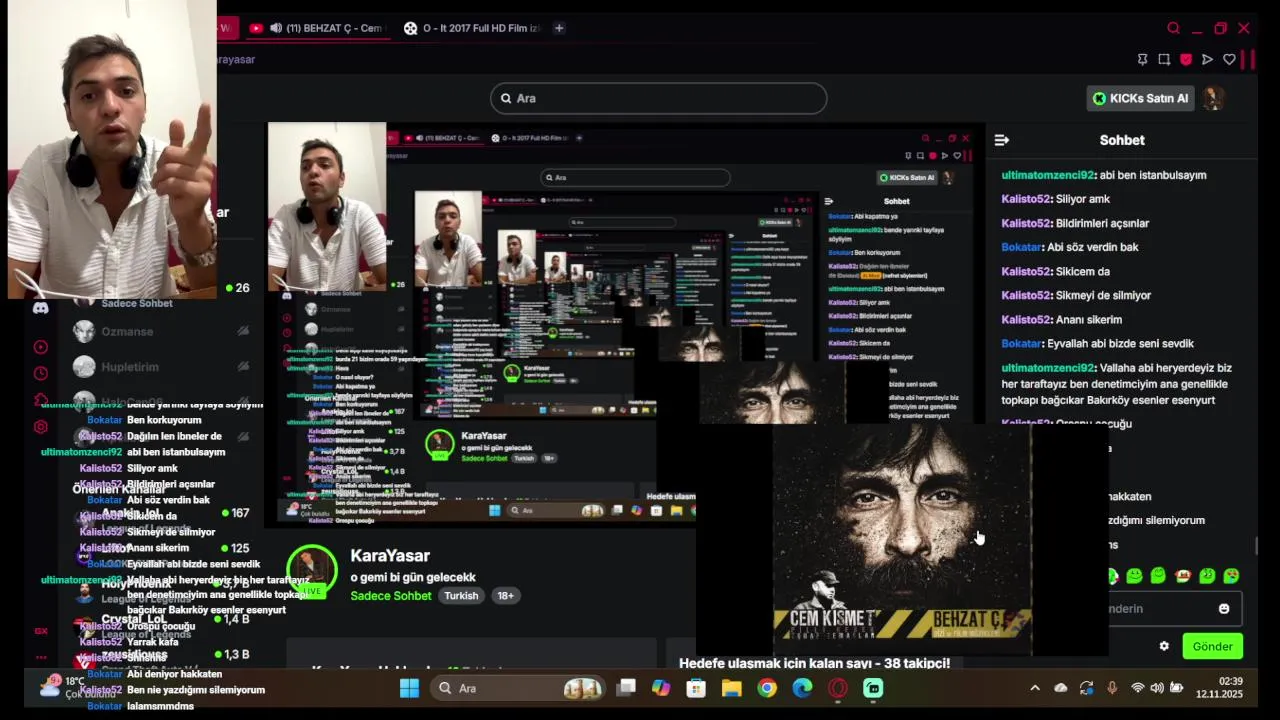Open the Kick app icon on taskbar
1280x720 pixels.
pyautogui.click(x=873, y=688)
